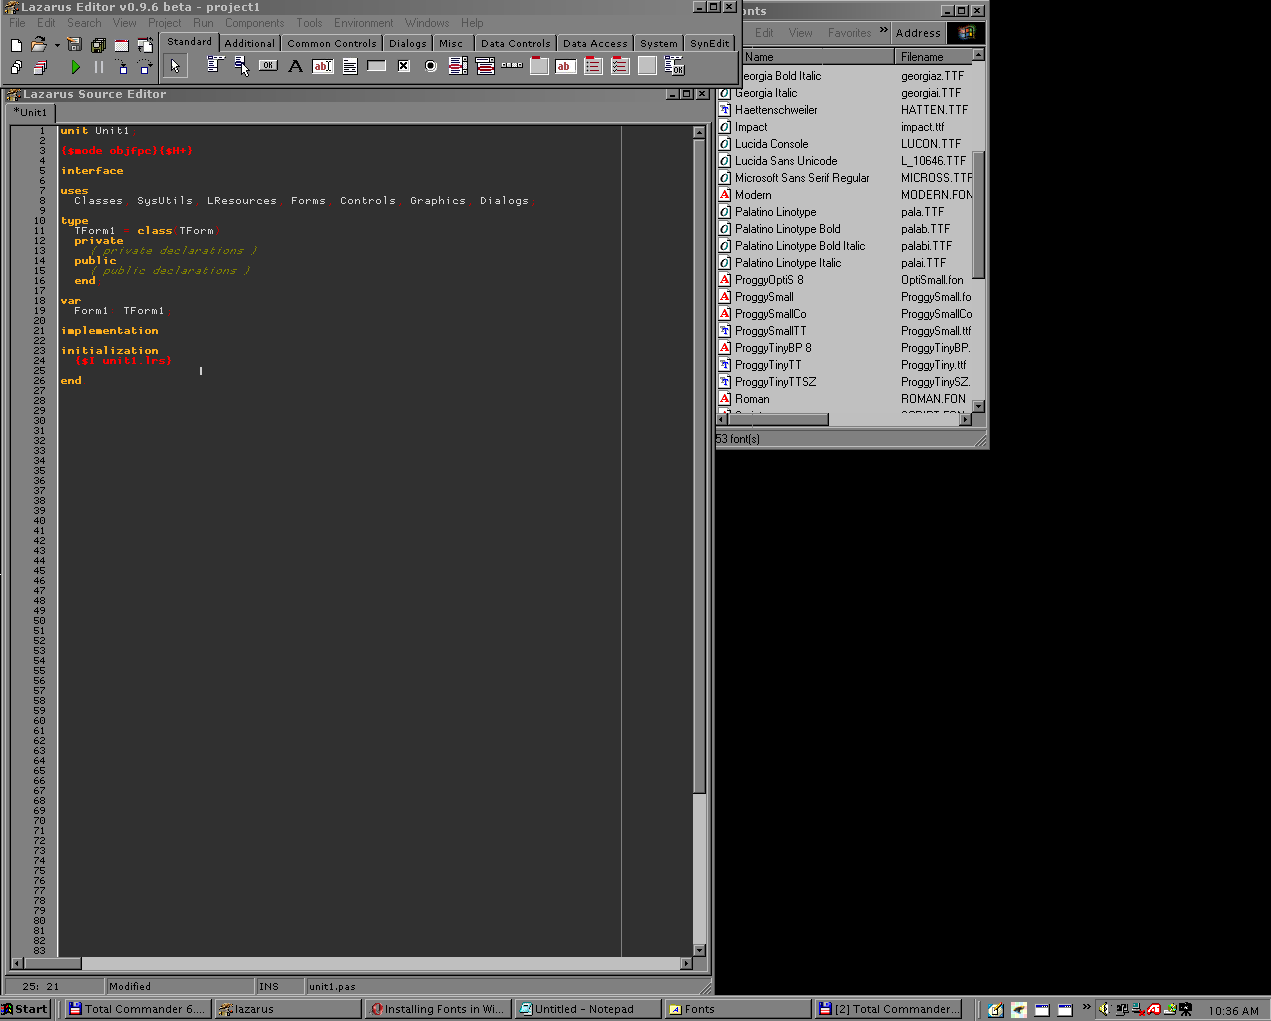Switch to Installing Fonts taskbar button
1271x1021 pixels.
click(439, 1009)
